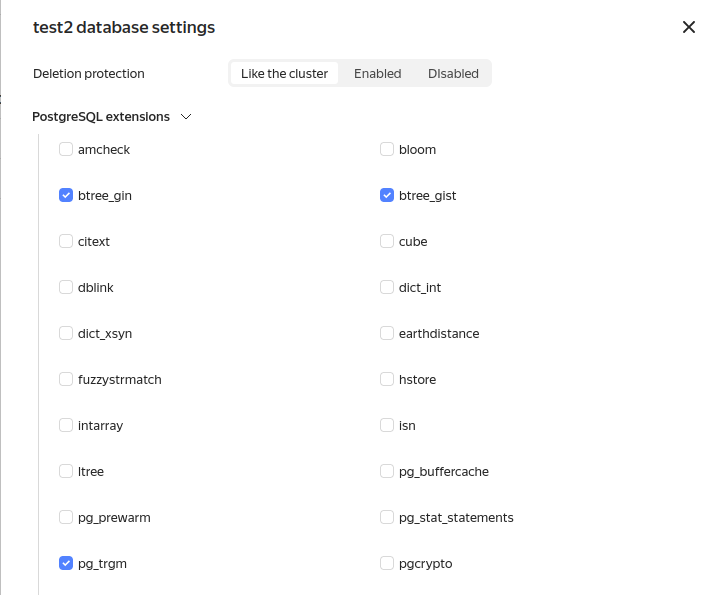
Task: Select the fuzzystrmatch extension
Action: pyautogui.click(x=66, y=379)
